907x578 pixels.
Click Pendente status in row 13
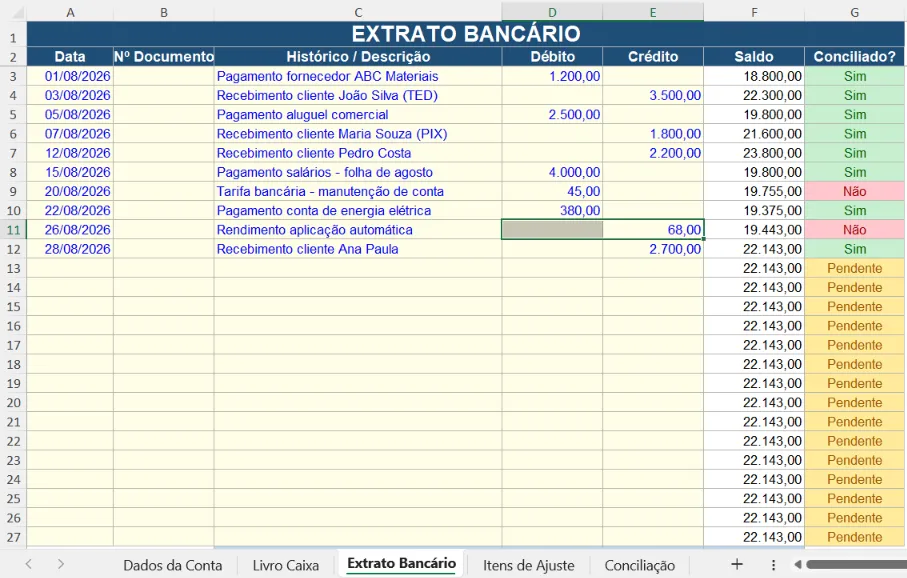854,268
